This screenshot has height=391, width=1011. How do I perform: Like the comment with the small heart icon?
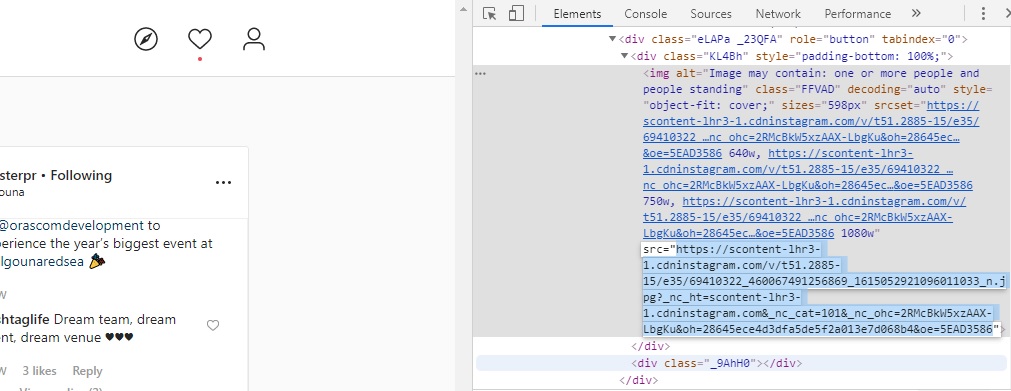pos(213,326)
